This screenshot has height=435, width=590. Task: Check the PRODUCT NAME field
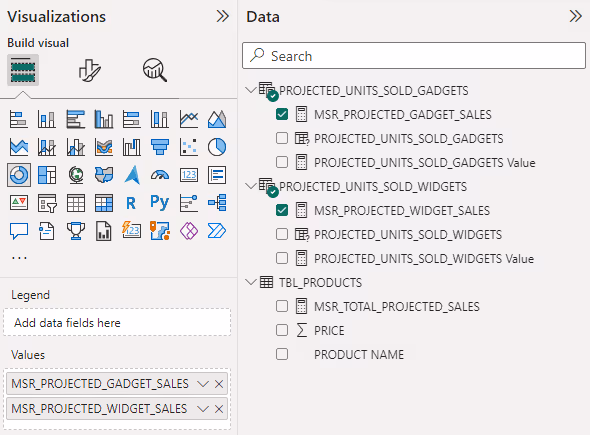tap(282, 354)
